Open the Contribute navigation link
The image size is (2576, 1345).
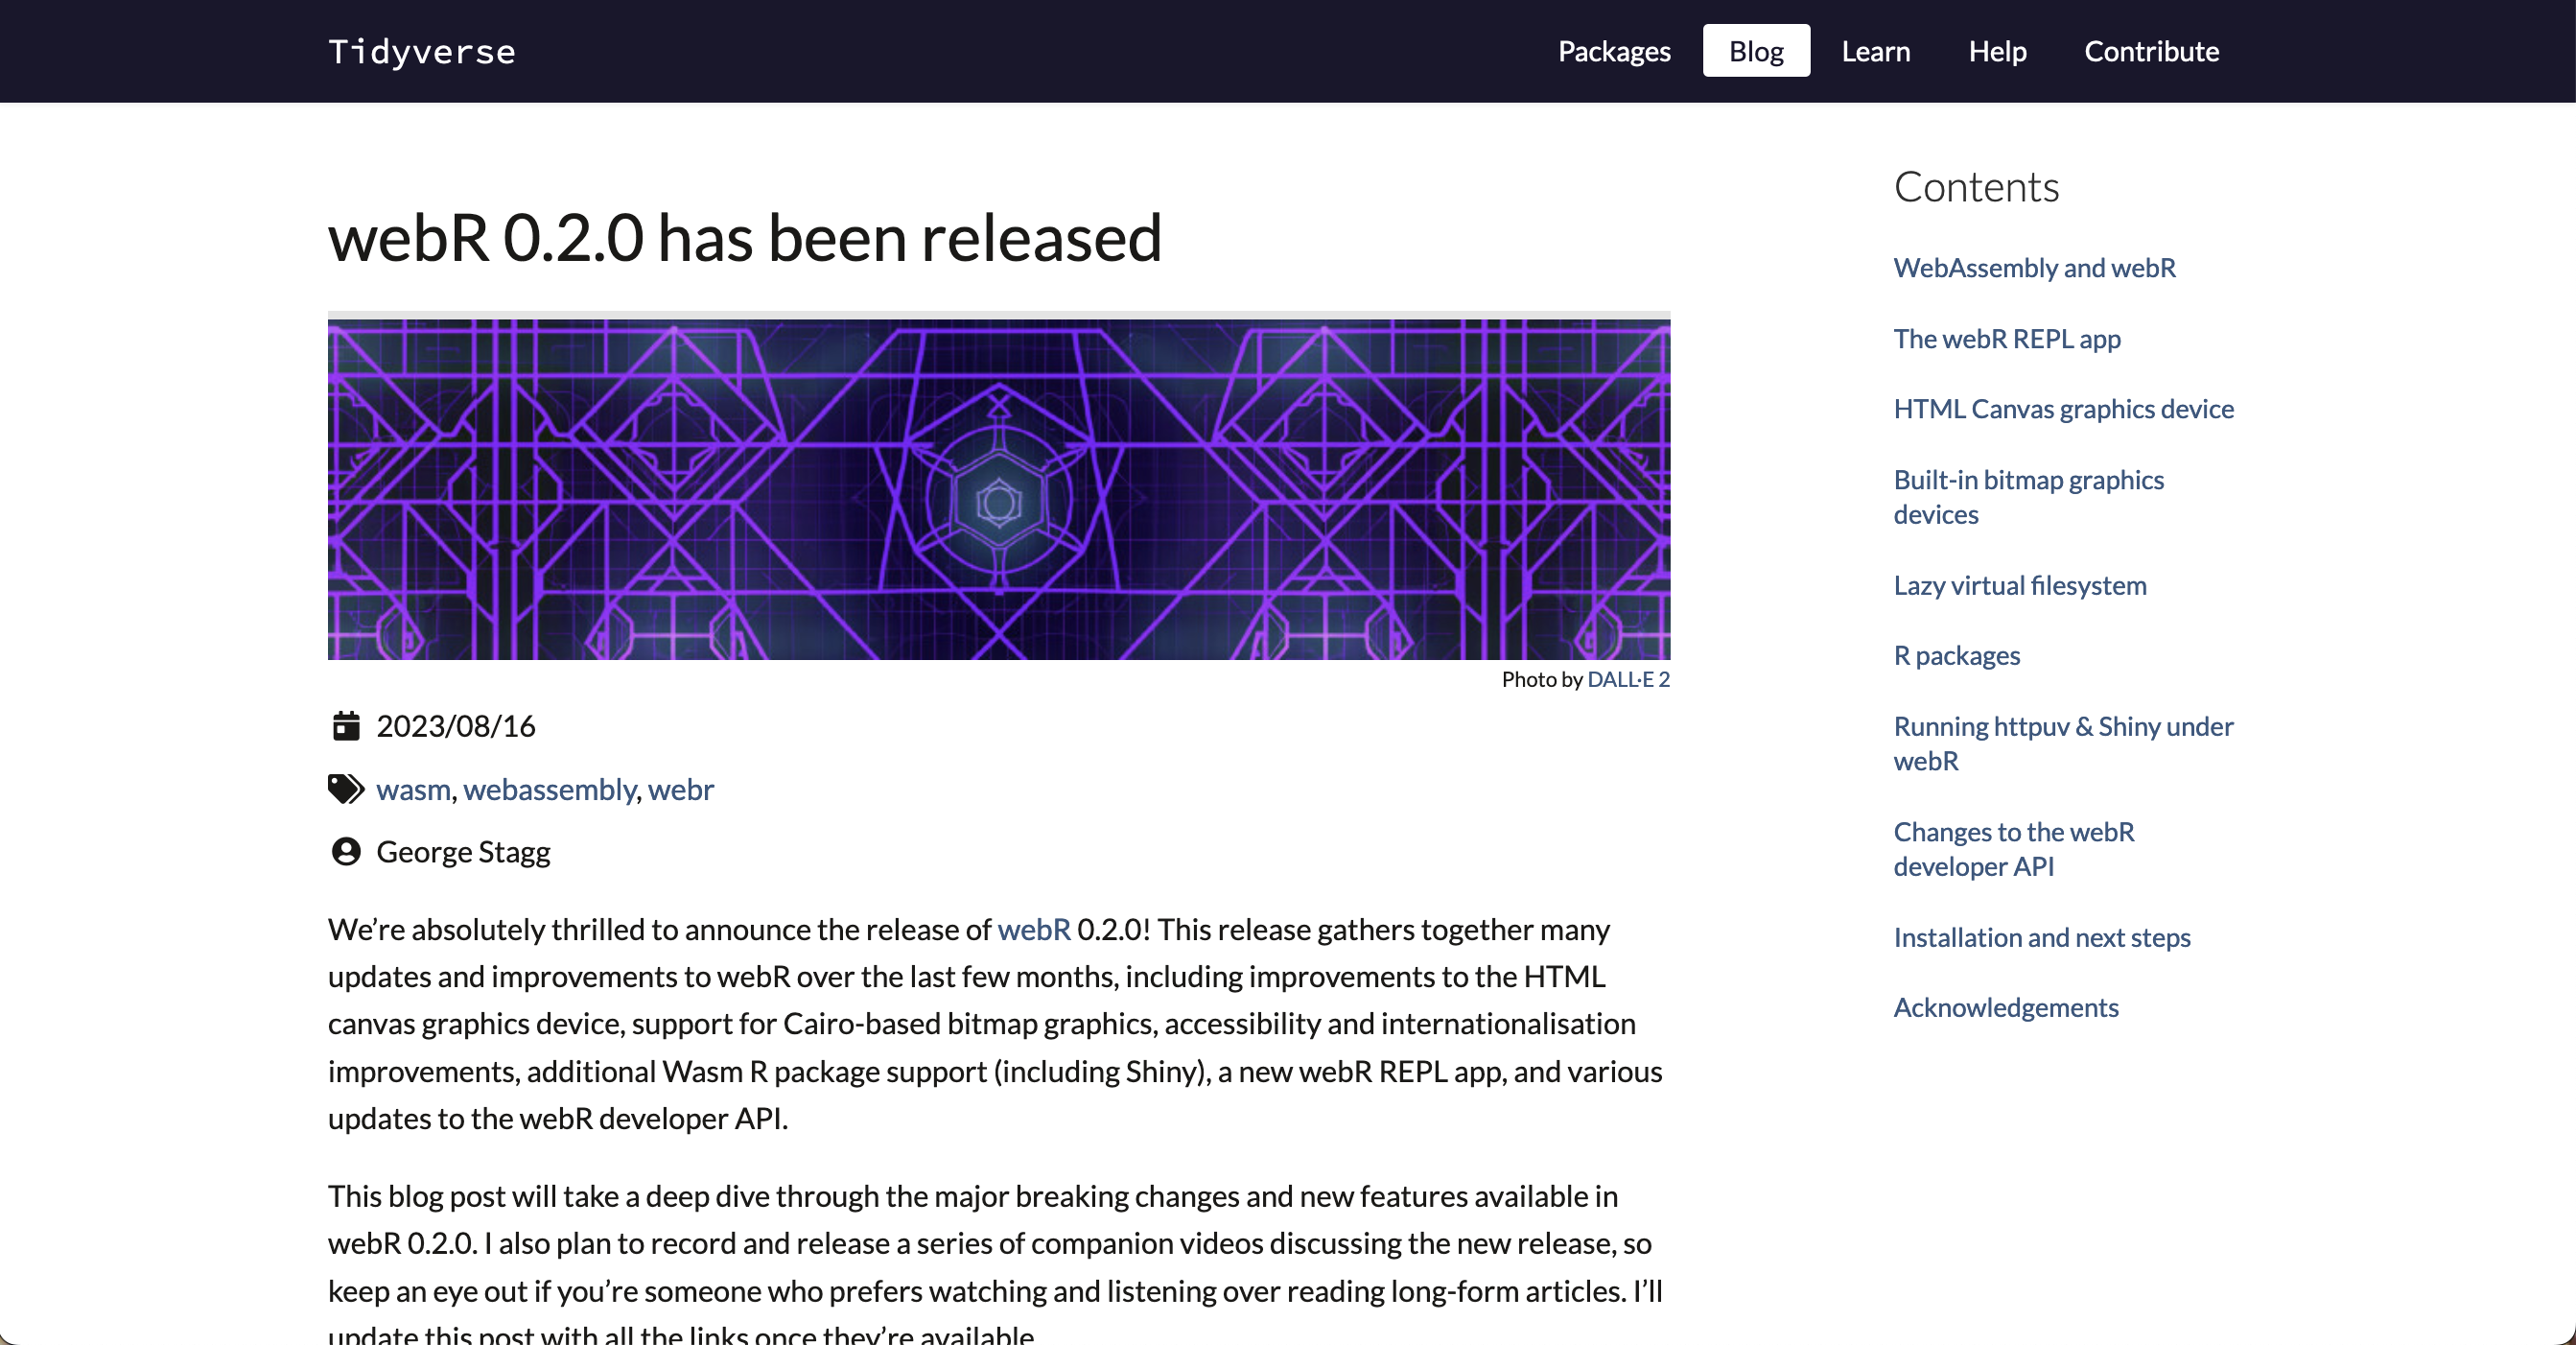[2151, 52]
